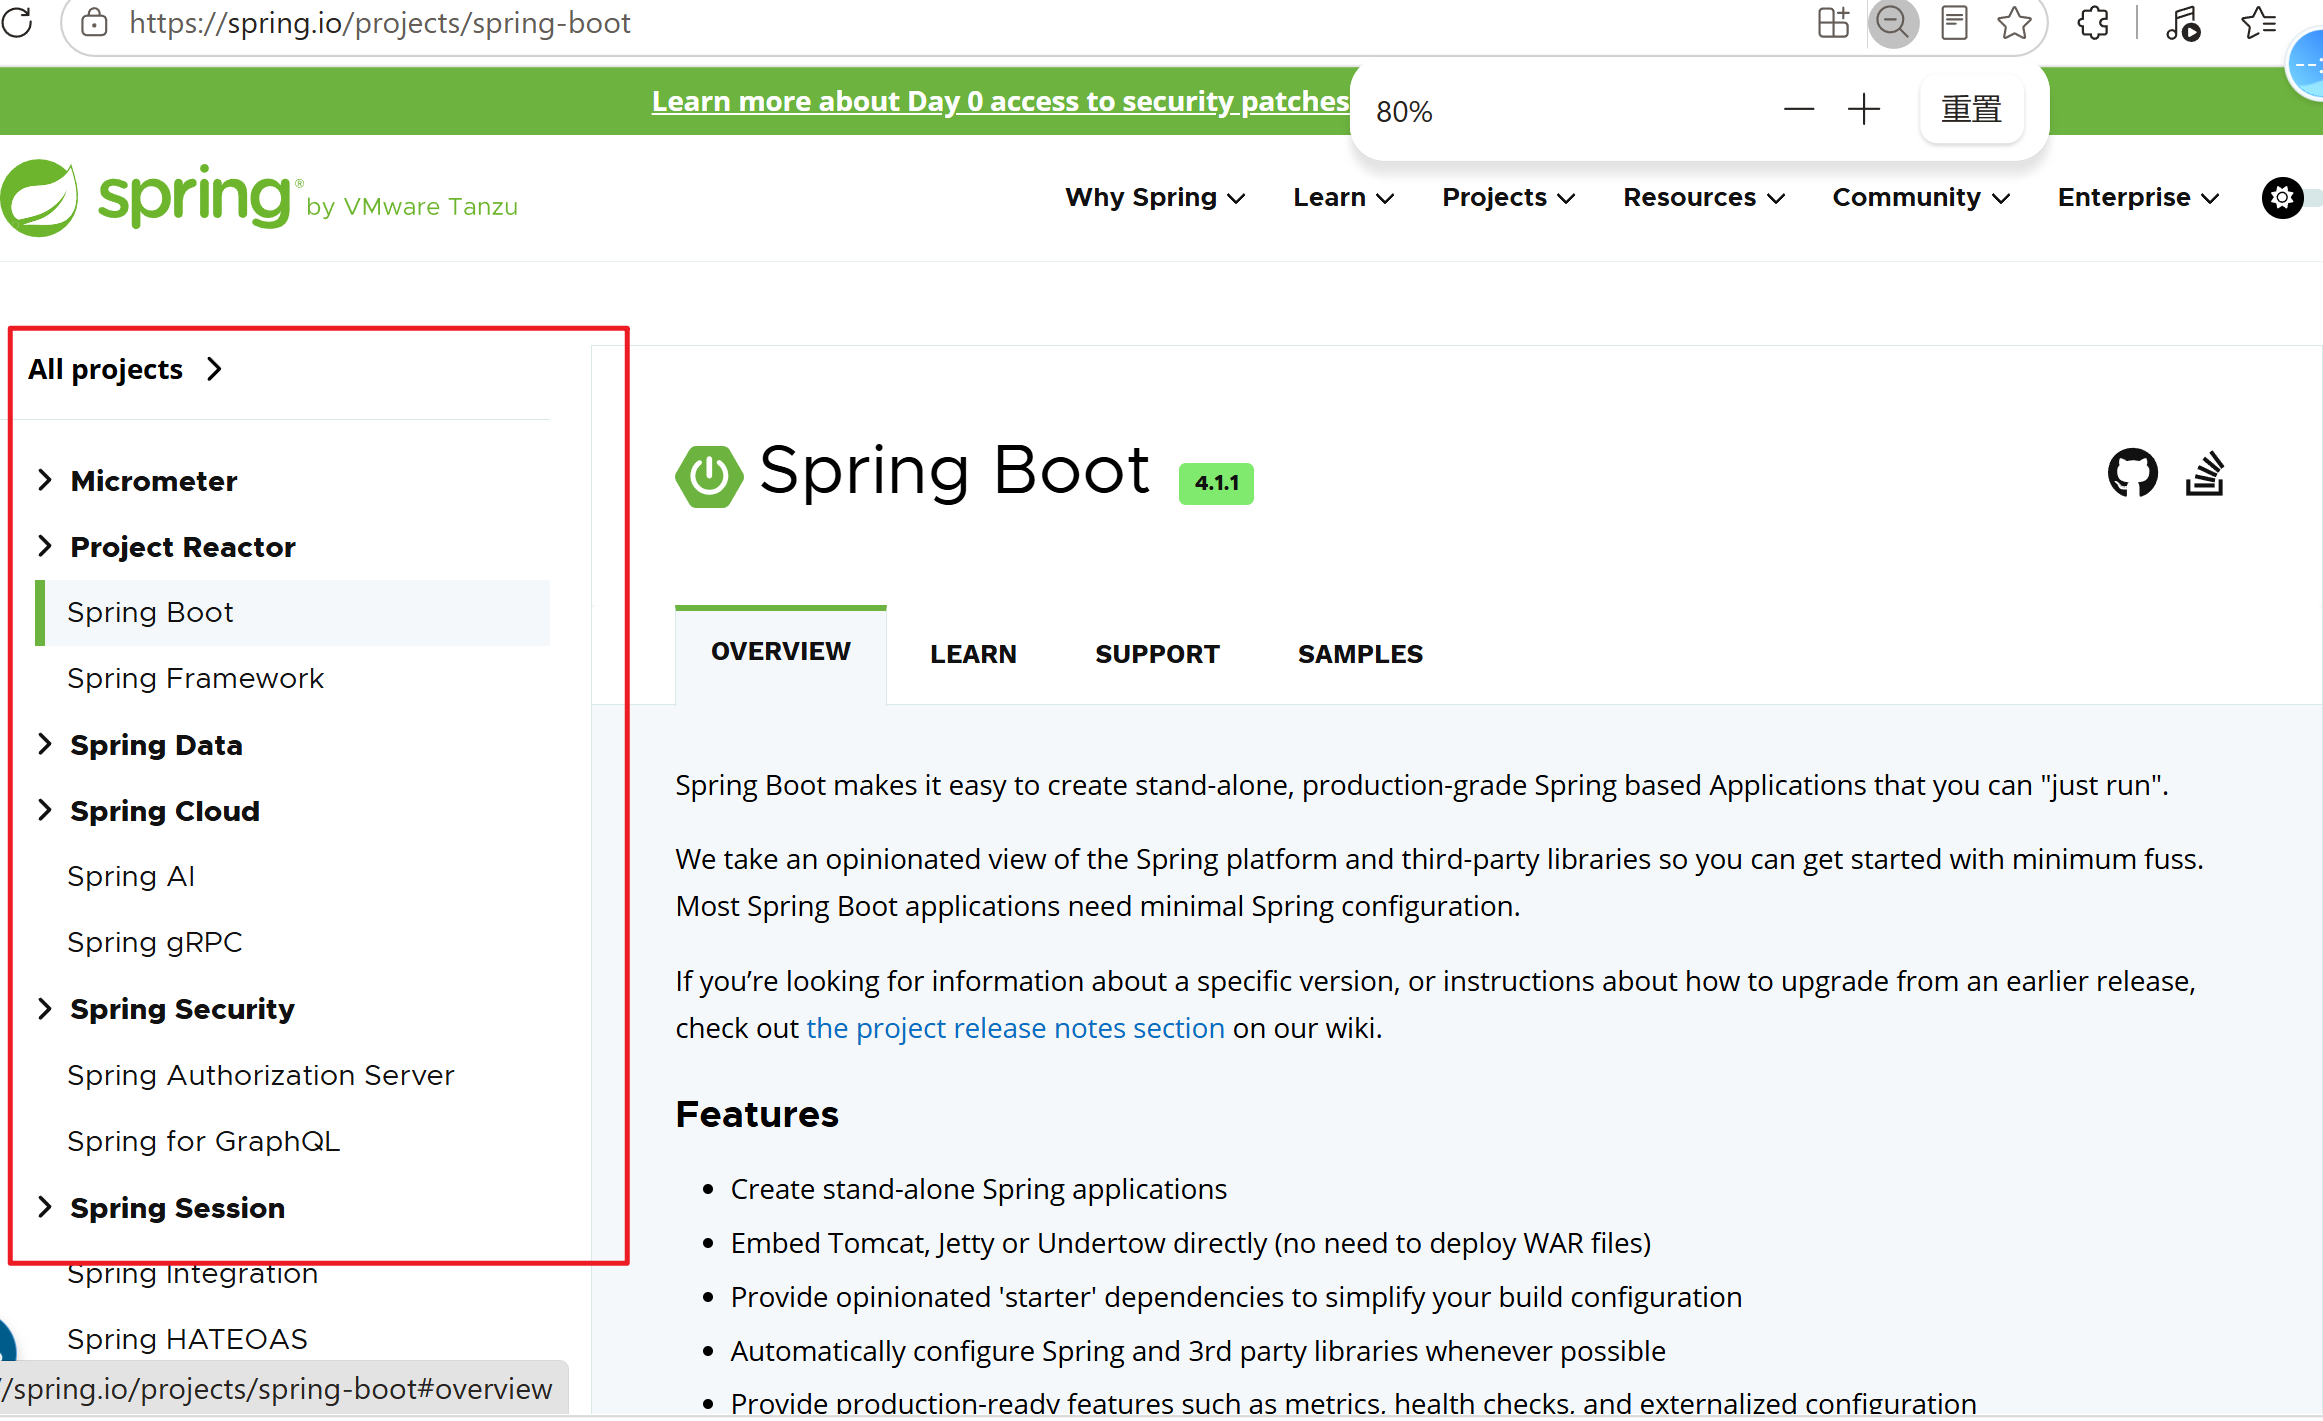Click the 'Spring Boot' page heading

(954, 471)
